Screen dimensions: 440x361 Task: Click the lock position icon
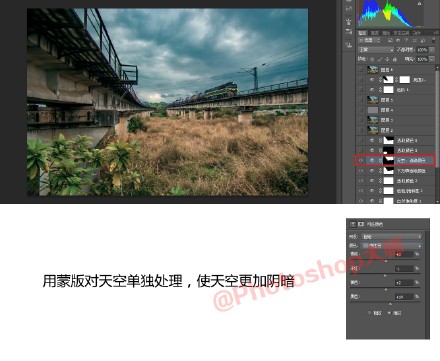coord(387,59)
